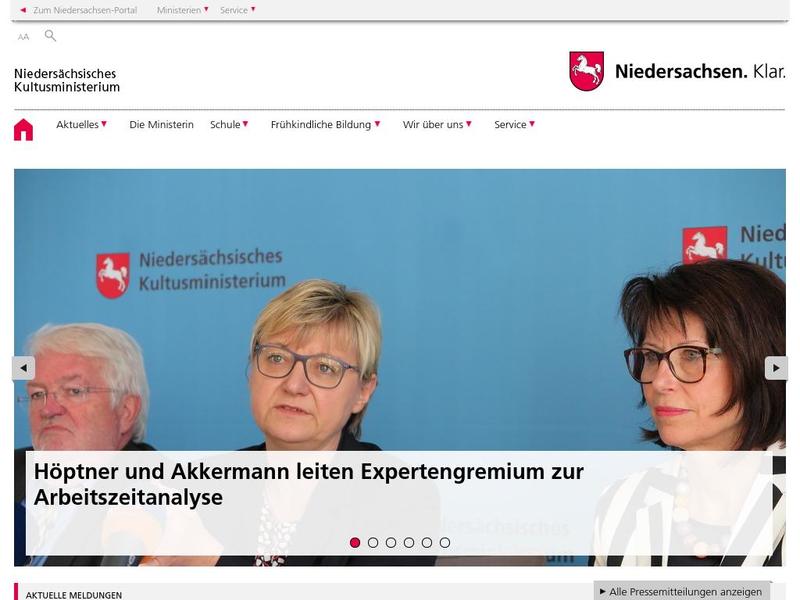The image size is (800, 600).
Task: Click Alle Pressemitteilungen anzeigen button
Action: (x=681, y=592)
